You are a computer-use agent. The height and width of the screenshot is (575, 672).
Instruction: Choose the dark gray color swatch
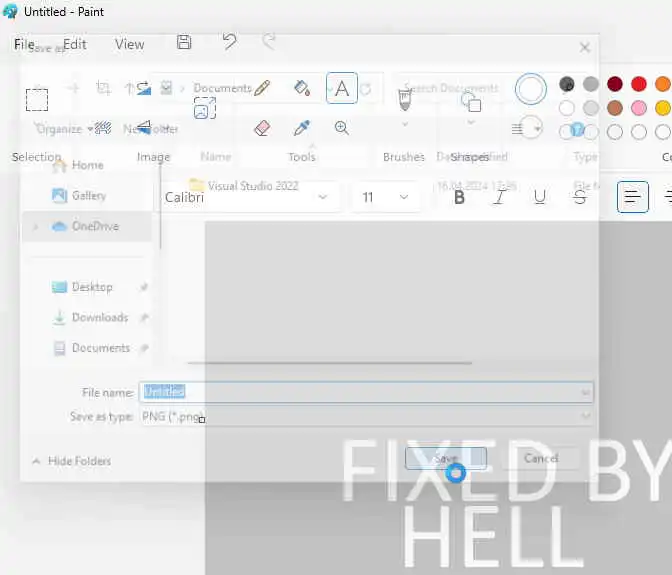pyautogui.click(x=567, y=84)
